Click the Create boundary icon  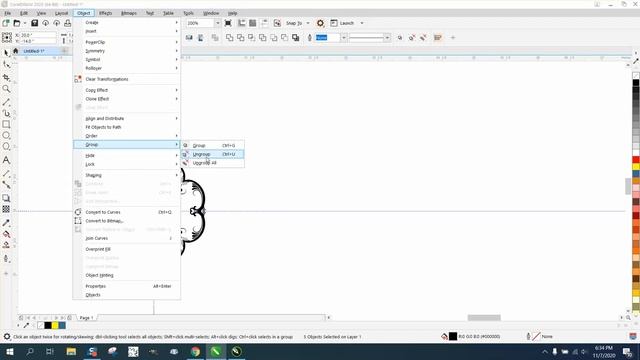click(296, 38)
